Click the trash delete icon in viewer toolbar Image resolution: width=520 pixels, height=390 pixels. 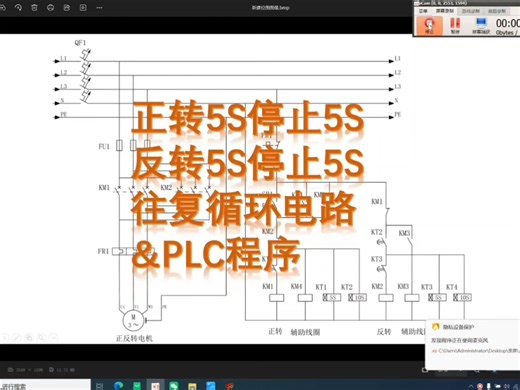(34, 7)
